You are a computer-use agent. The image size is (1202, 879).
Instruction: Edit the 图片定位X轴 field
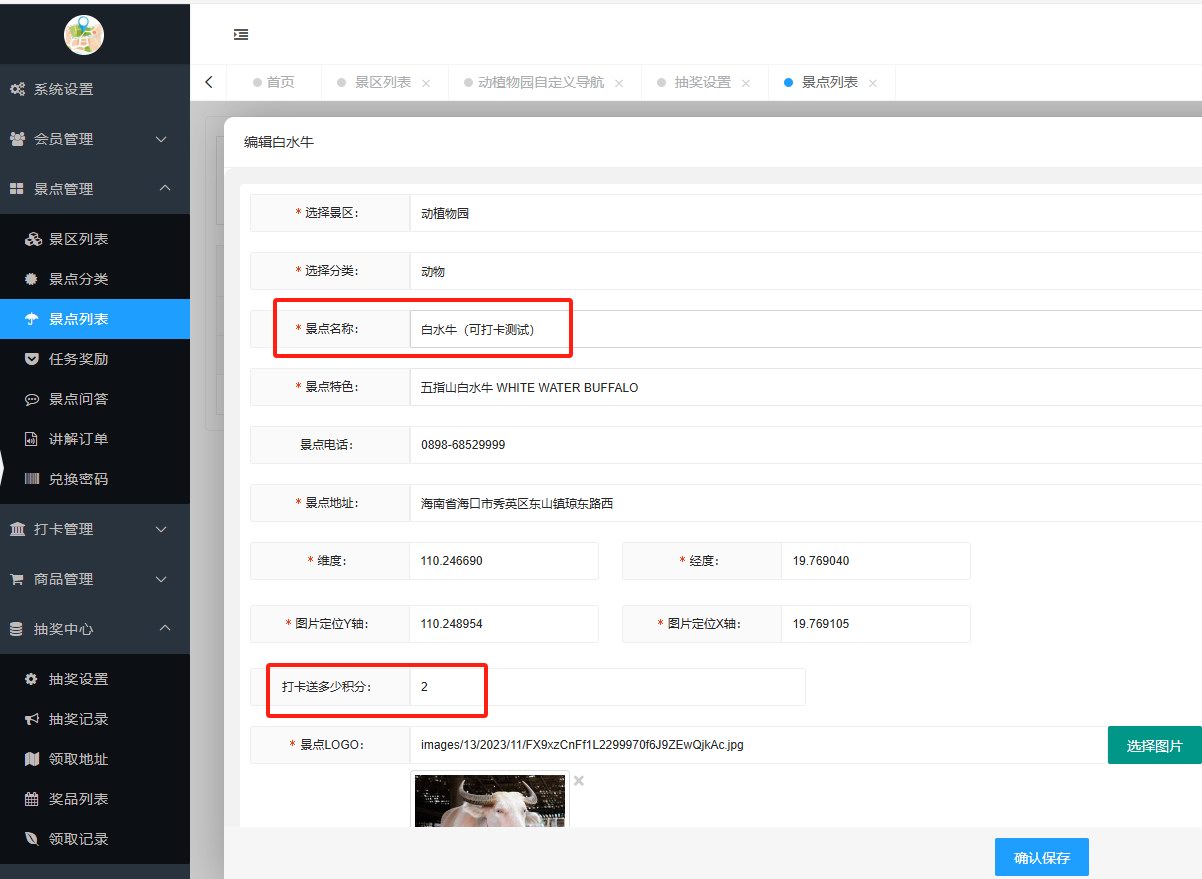[876, 624]
